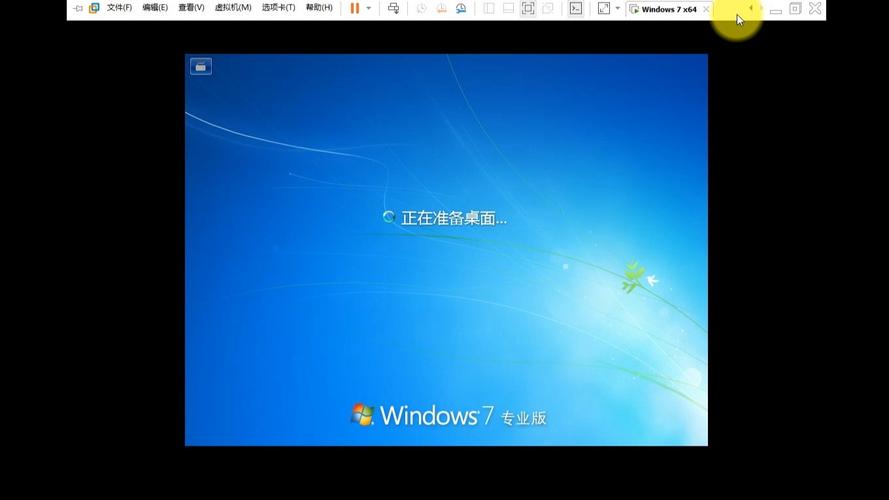Restore the VMware window size

pos(795,9)
